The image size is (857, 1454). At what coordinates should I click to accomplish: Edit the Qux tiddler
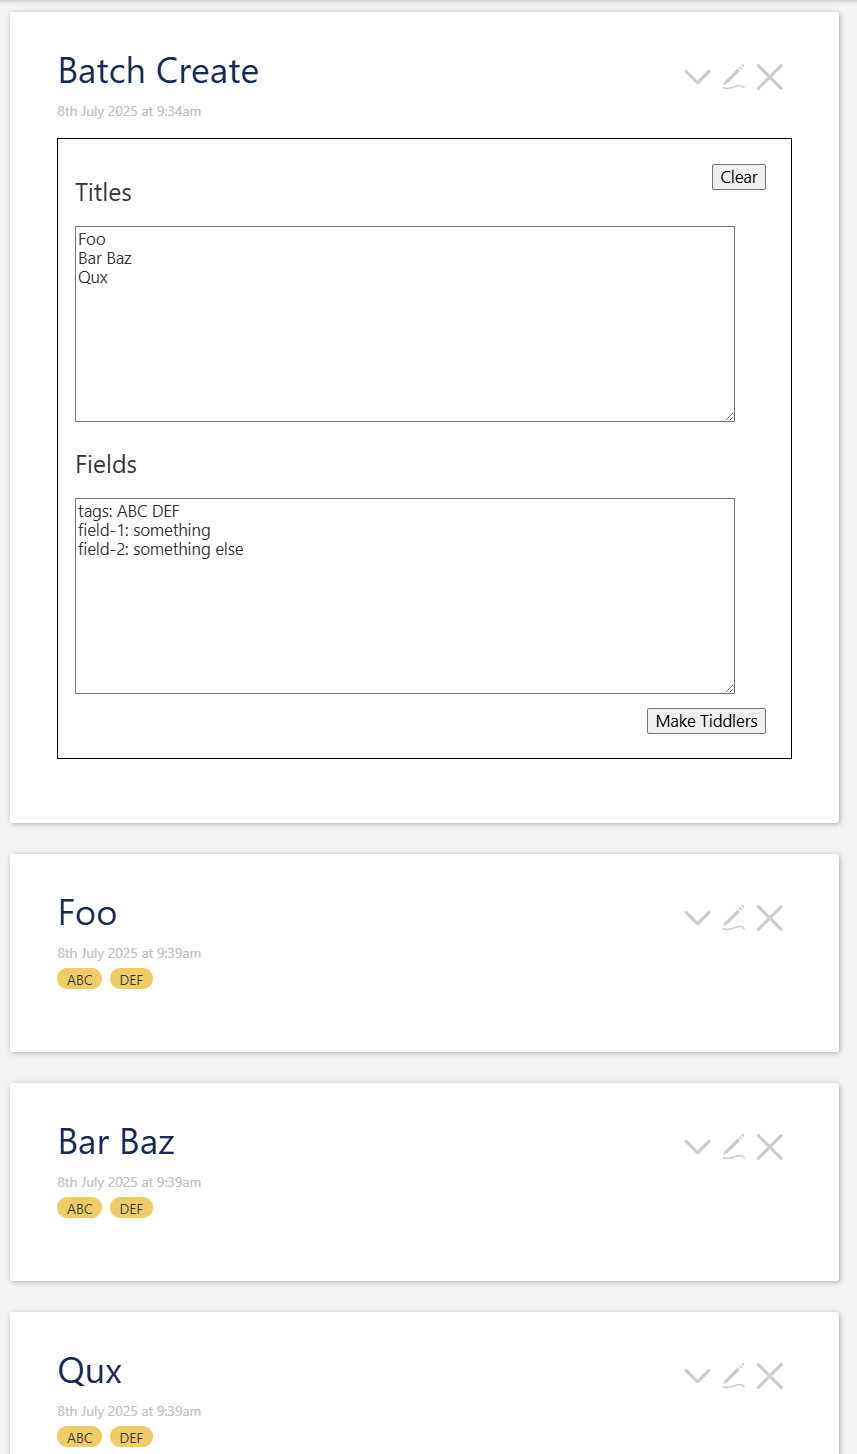pyautogui.click(x=734, y=1376)
